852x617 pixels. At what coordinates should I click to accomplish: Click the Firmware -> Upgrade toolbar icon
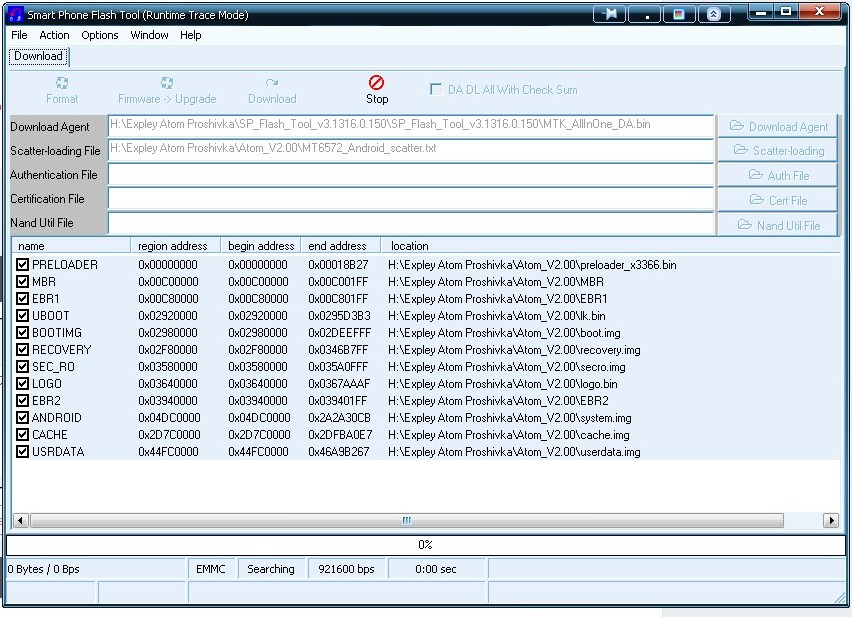[167, 83]
